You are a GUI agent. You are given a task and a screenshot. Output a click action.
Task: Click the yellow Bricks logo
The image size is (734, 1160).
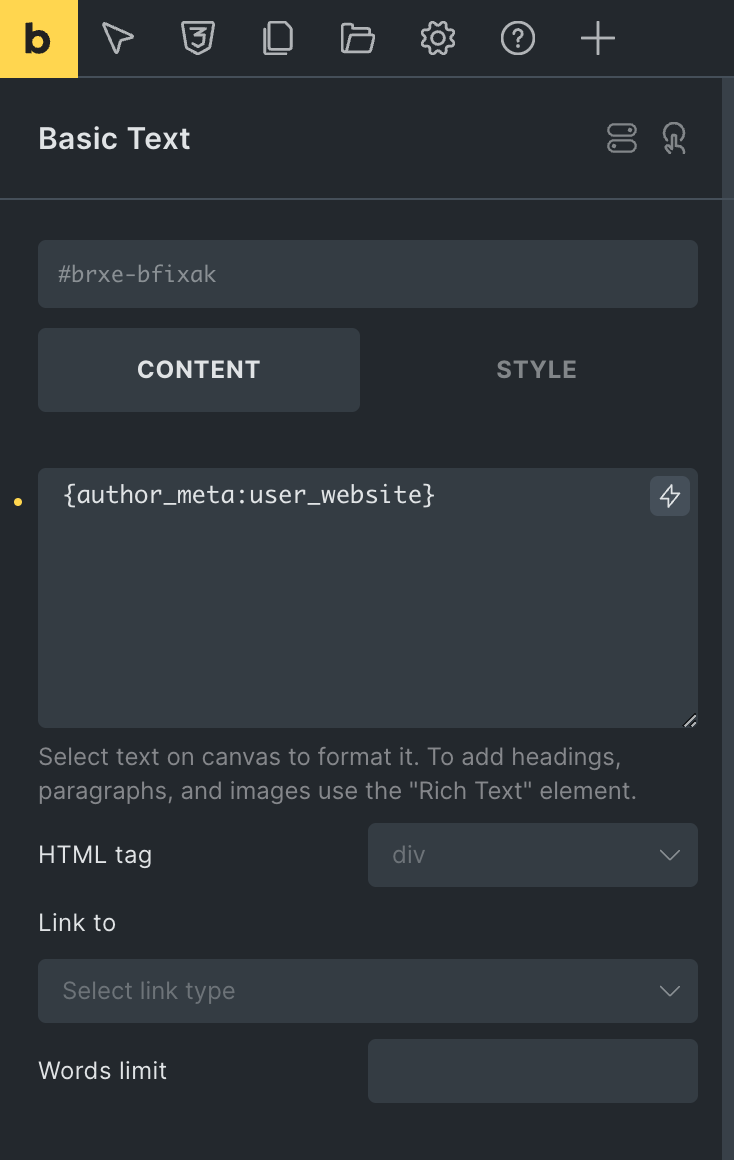[38, 38]
